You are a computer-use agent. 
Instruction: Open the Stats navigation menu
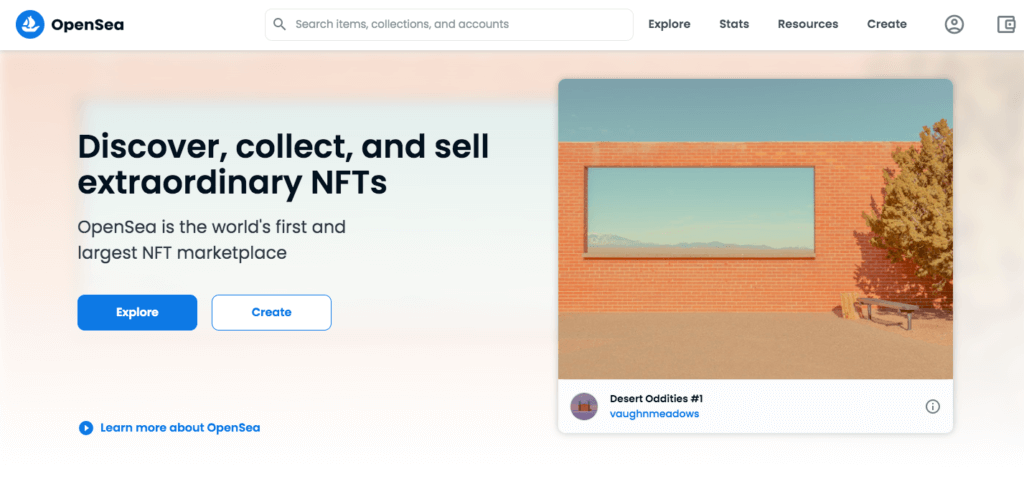[734, 24]
